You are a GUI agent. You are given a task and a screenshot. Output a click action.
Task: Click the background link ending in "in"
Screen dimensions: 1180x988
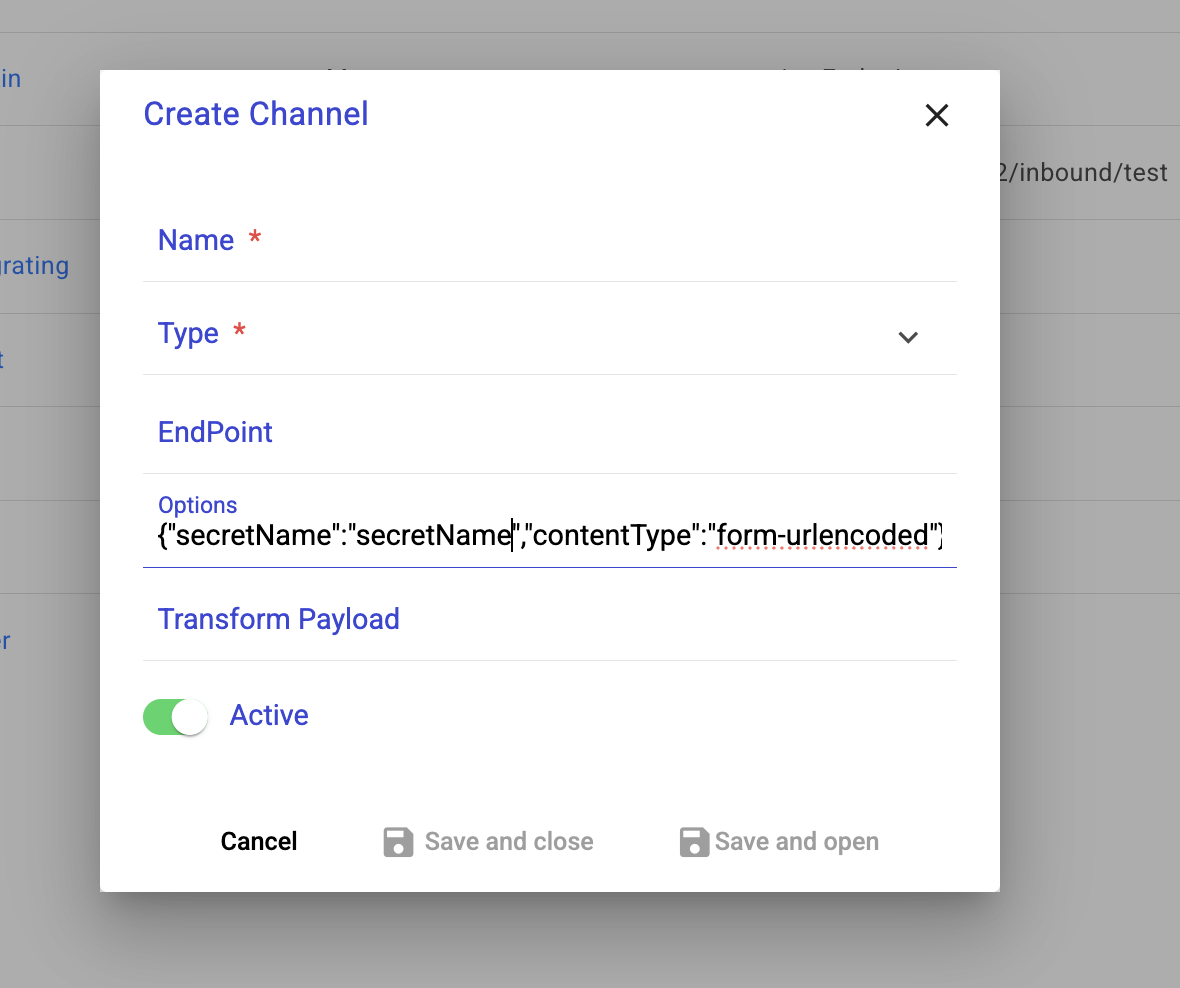pyautogui.click(x=11, y=79)
